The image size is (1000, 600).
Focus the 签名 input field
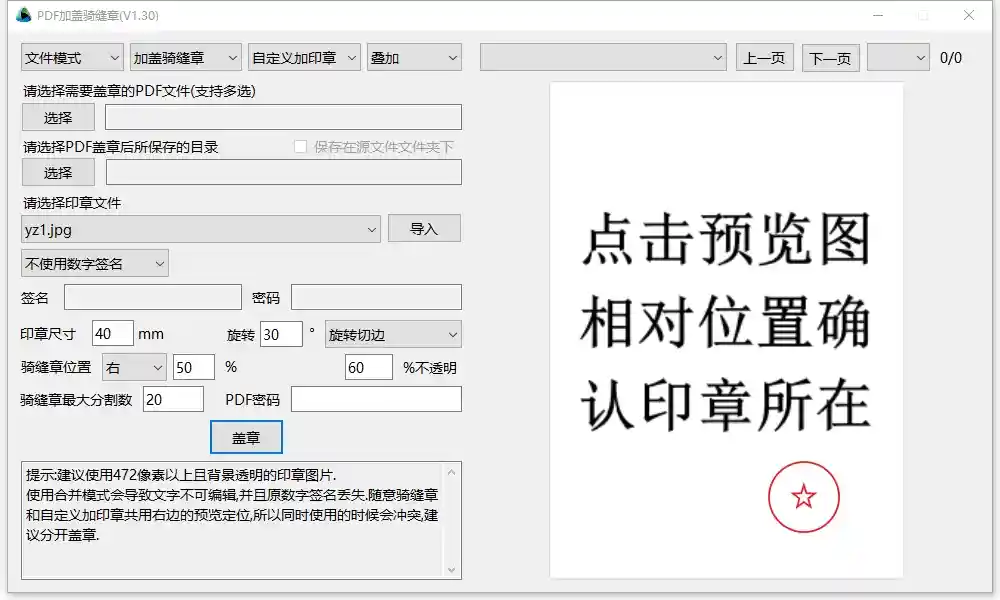coord(153,297)
